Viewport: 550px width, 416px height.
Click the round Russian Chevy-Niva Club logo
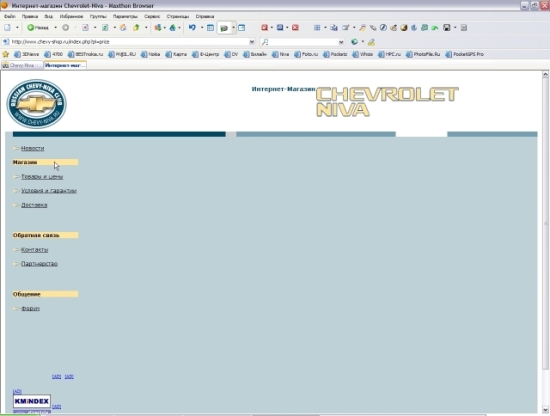pos(36,103)
